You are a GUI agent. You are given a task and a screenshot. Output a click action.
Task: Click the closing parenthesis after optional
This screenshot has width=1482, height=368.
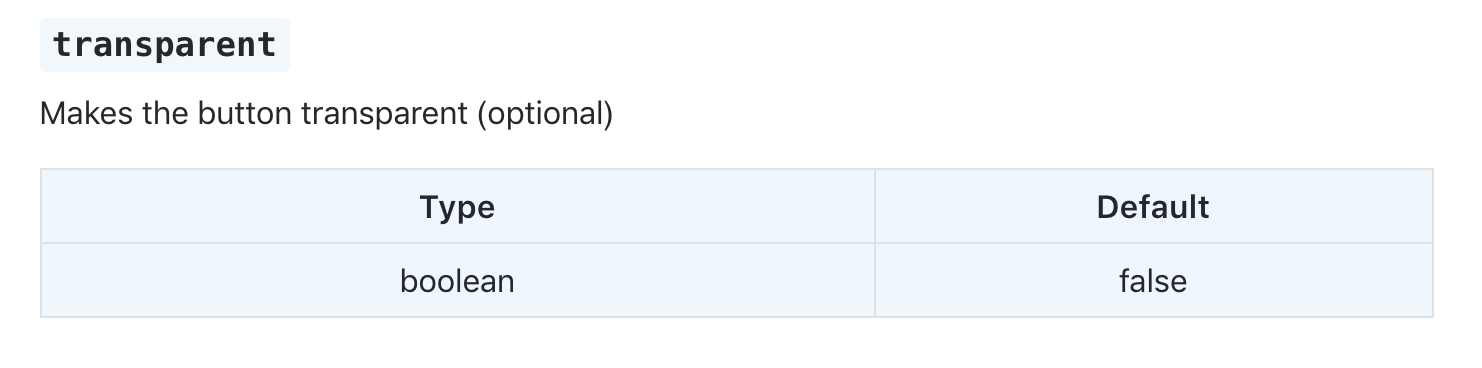coord(608,115)
